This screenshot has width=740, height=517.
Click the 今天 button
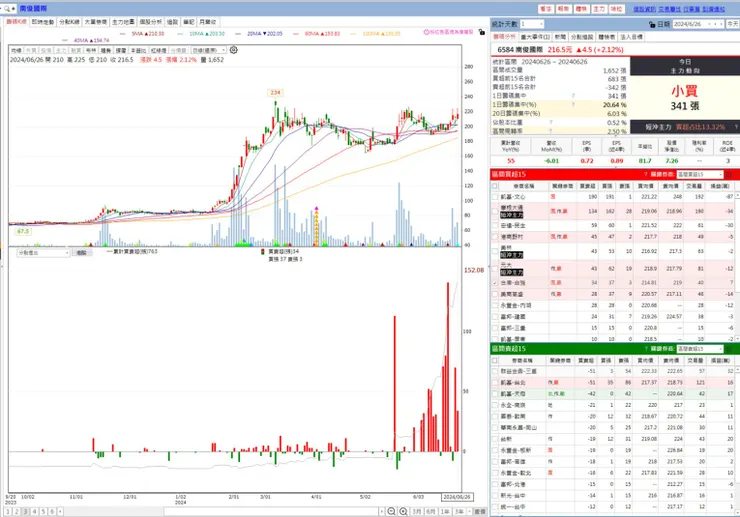point(732,24)
